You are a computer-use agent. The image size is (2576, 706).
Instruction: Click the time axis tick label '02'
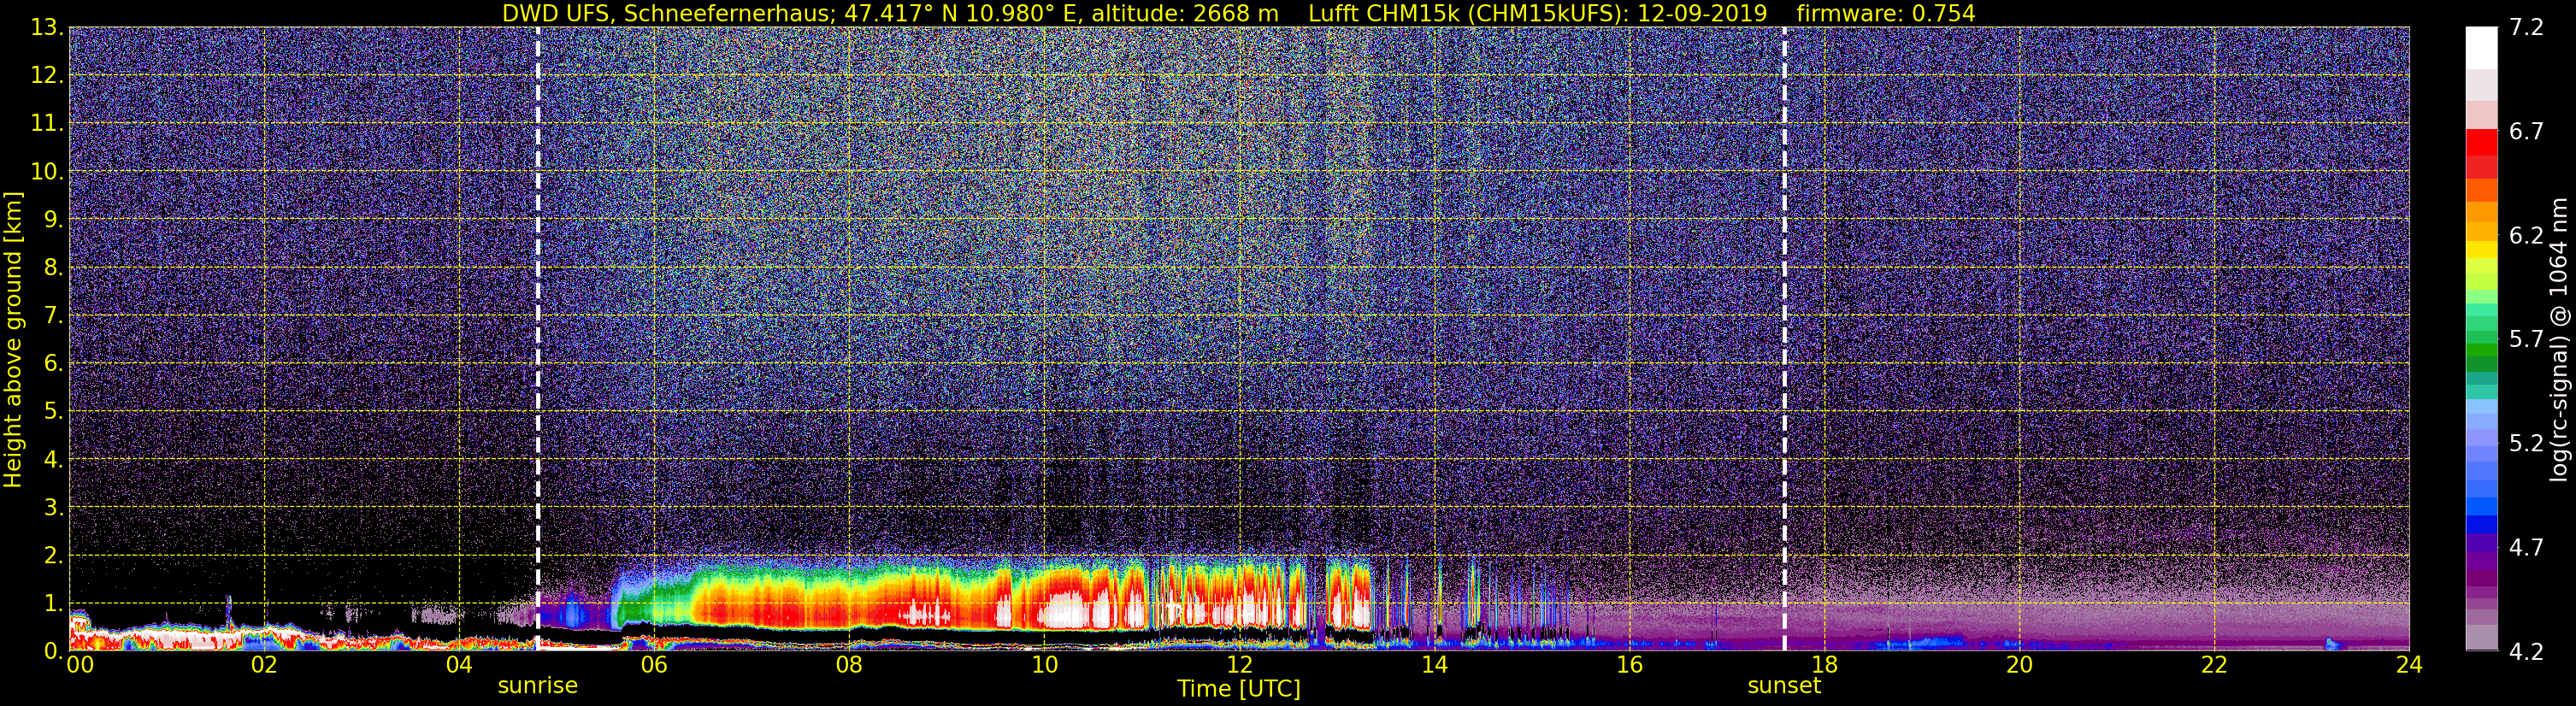pyautogui.click(x=264, y=665)
